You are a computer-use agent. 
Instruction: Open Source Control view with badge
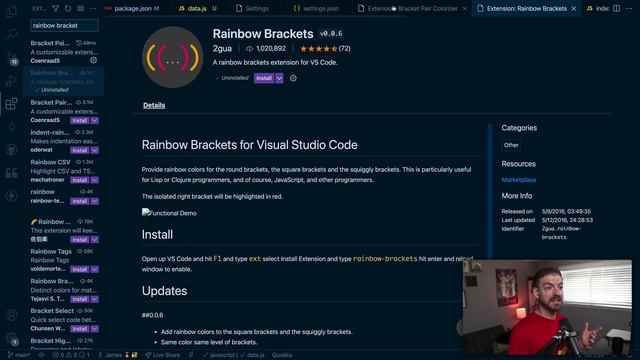pyautogui.click(x=11, y=58)
